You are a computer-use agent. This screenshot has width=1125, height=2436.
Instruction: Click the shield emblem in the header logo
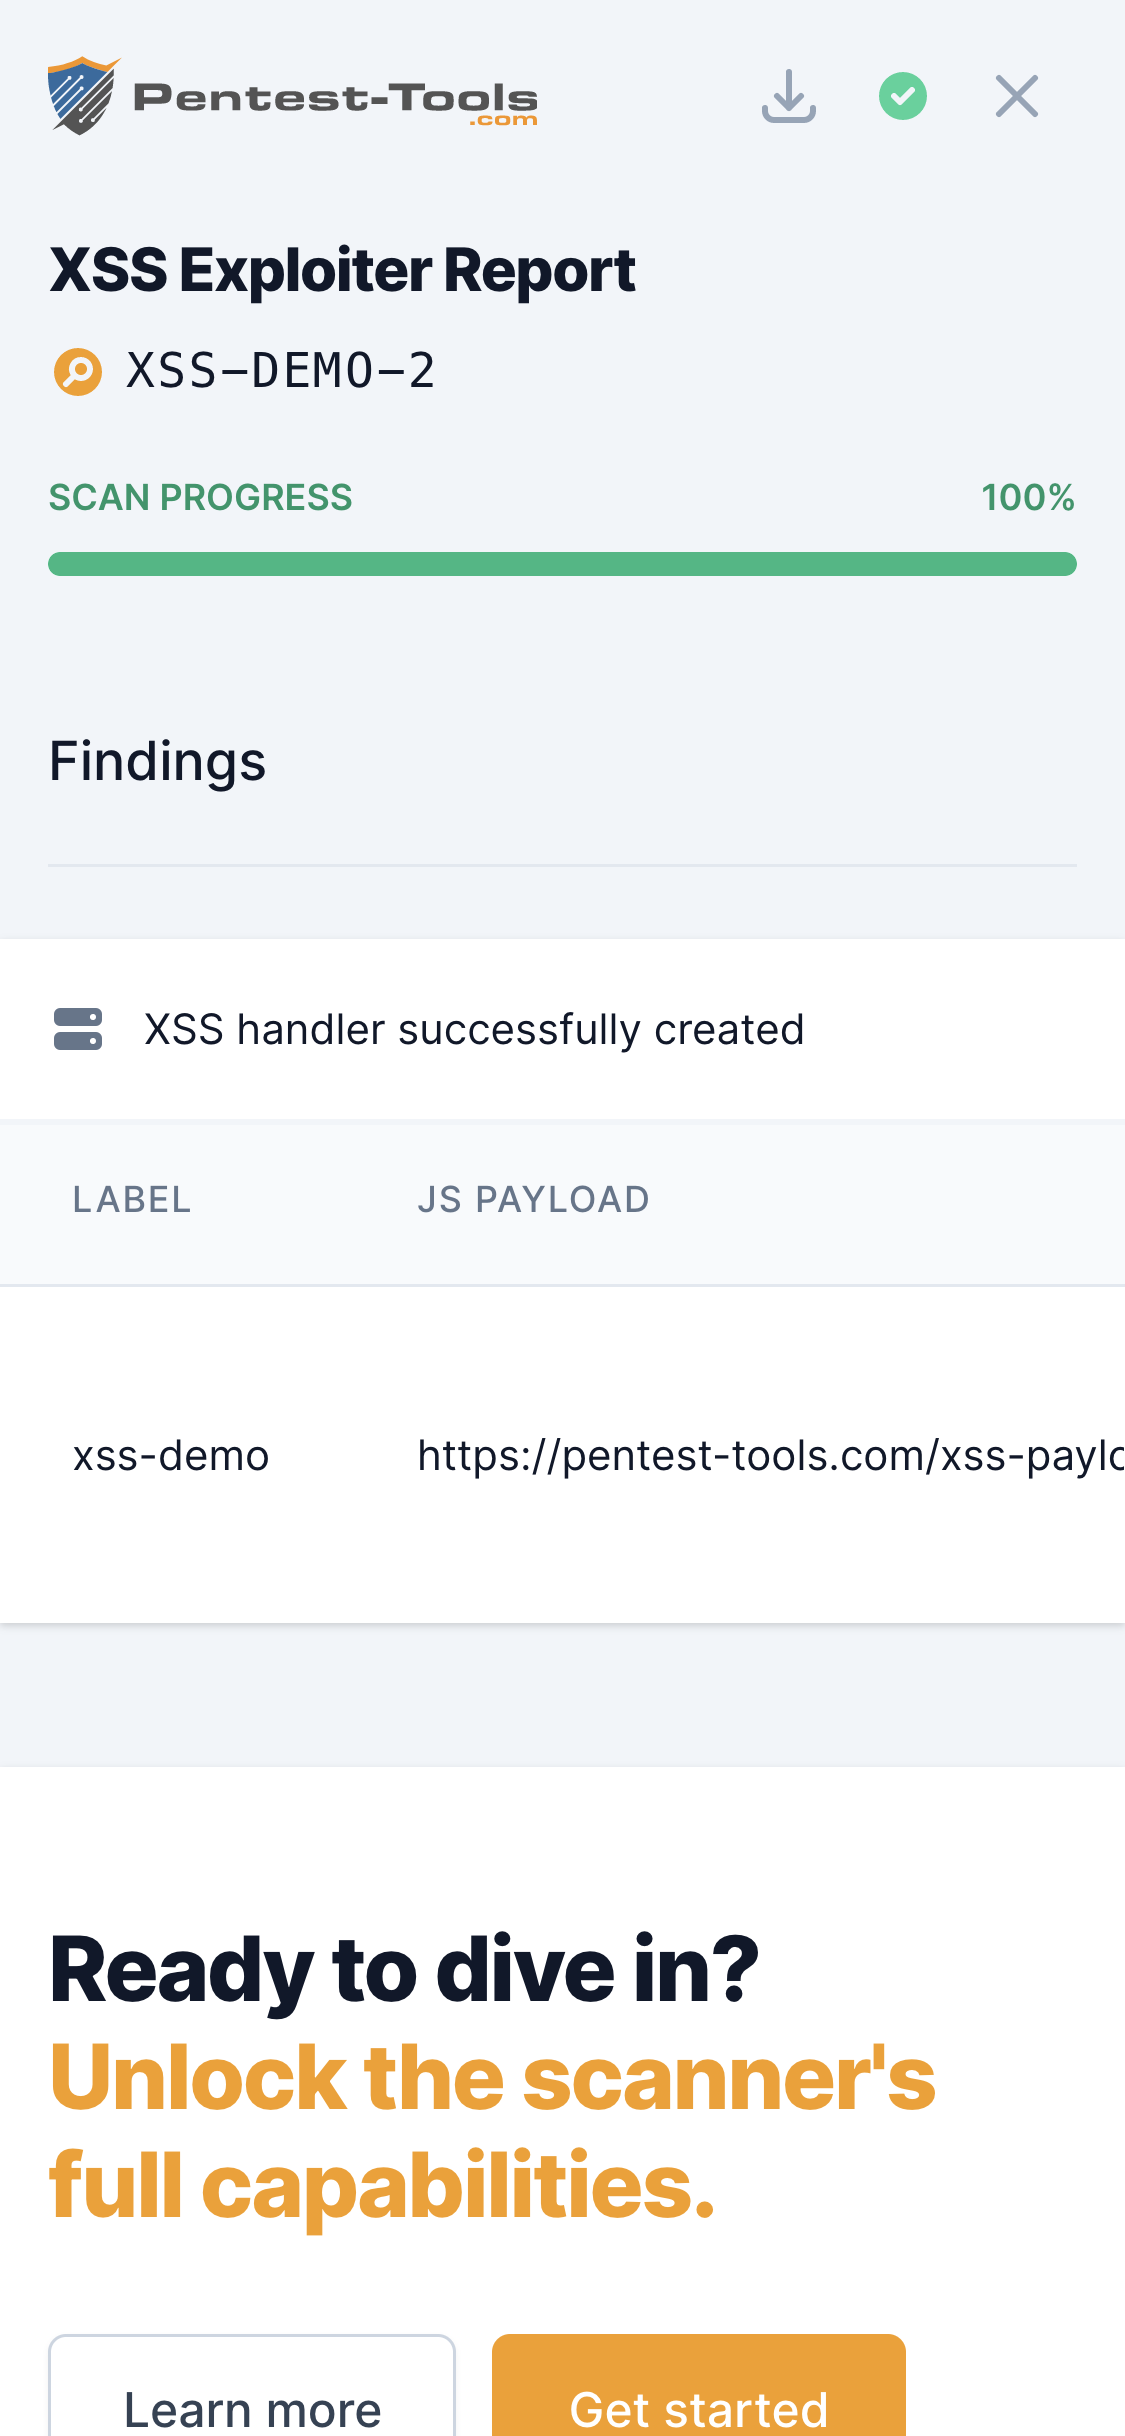tap(83, 95)
